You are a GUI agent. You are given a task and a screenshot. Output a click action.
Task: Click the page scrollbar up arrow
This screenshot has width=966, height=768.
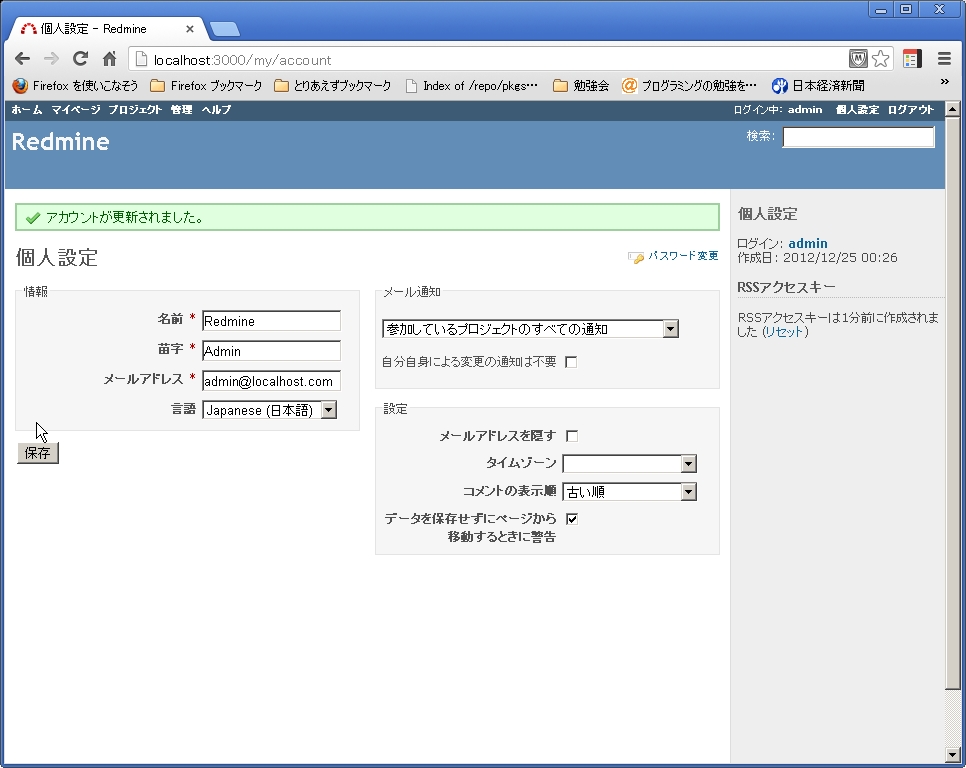click(x=952, y=110)
